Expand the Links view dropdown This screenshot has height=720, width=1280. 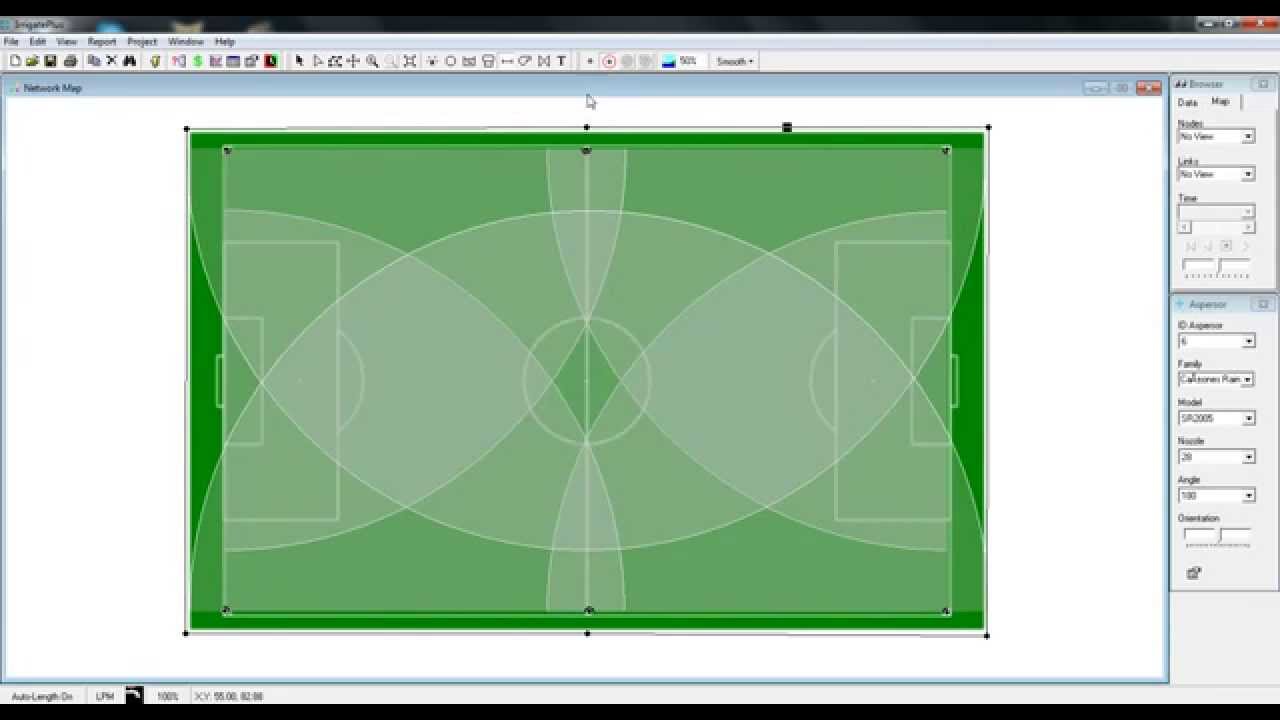pyautogui.click(x=1248, y=174)
